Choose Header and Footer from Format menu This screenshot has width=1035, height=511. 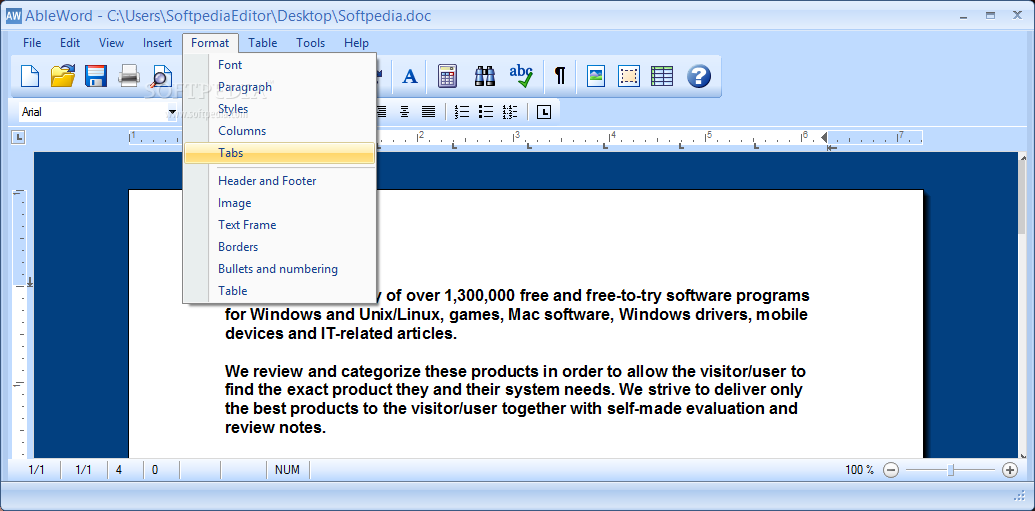(x=279, y=181)
